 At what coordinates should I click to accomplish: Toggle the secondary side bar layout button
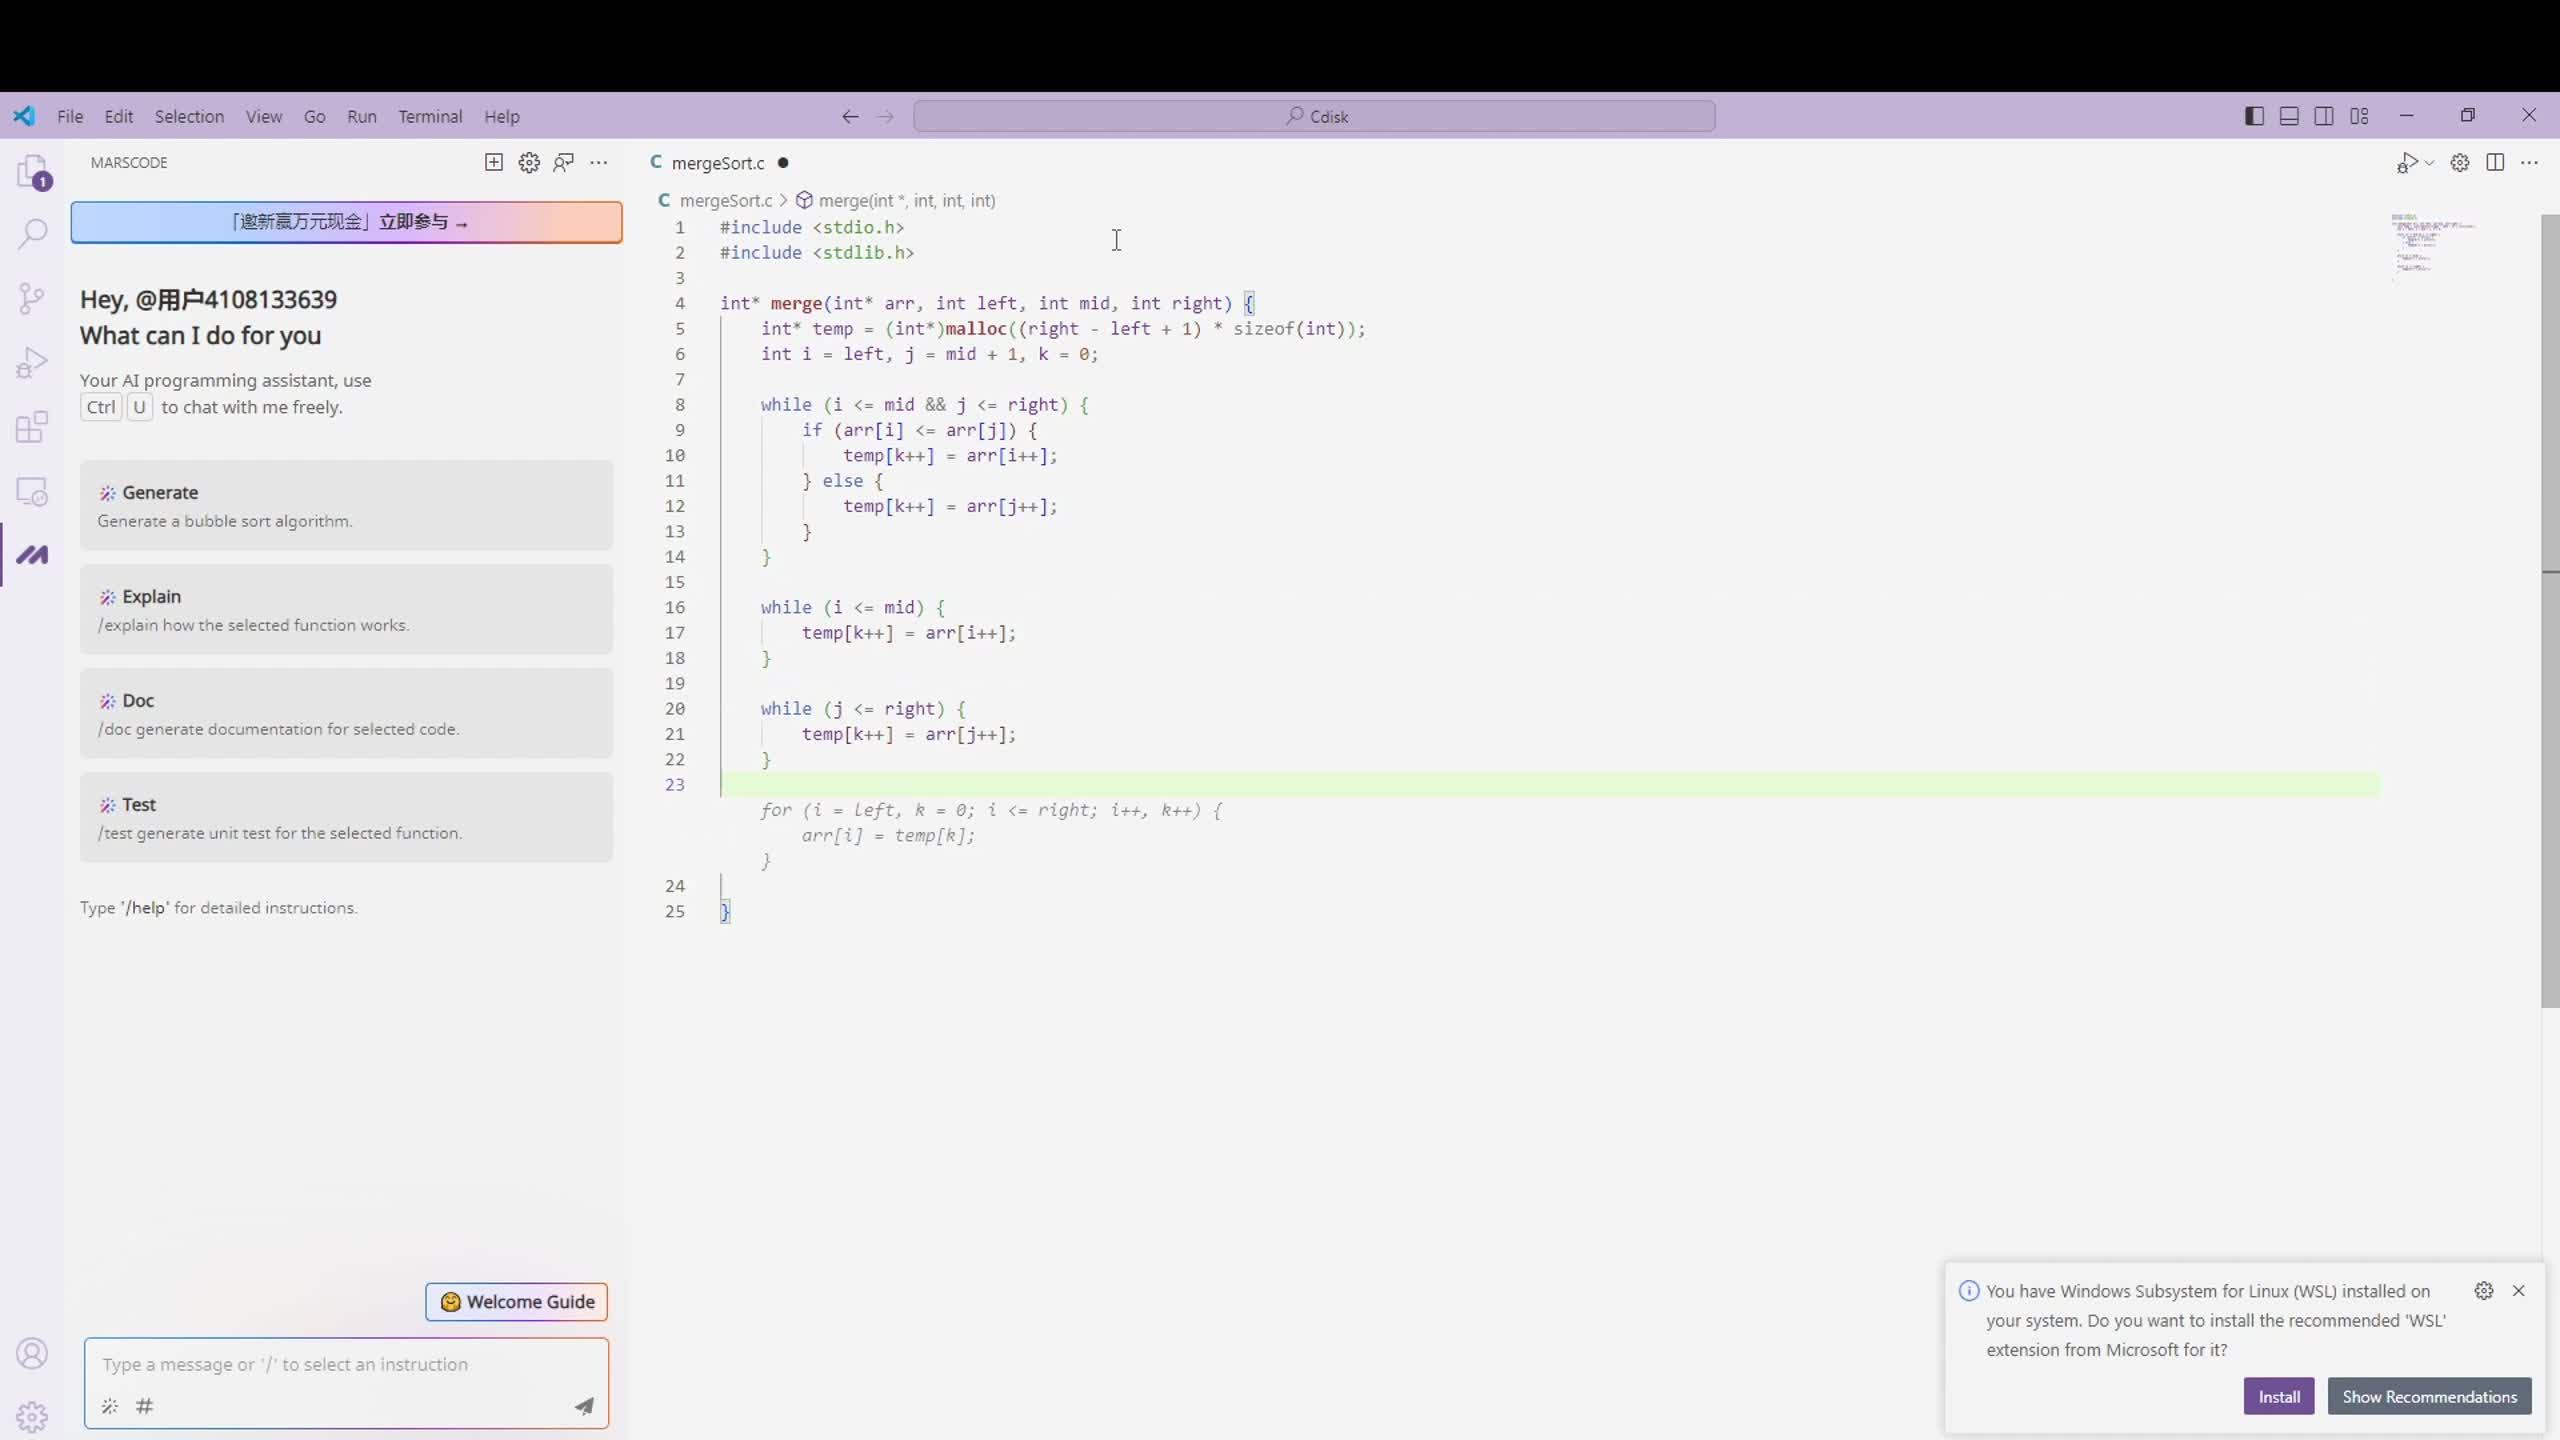(2324, 116)
